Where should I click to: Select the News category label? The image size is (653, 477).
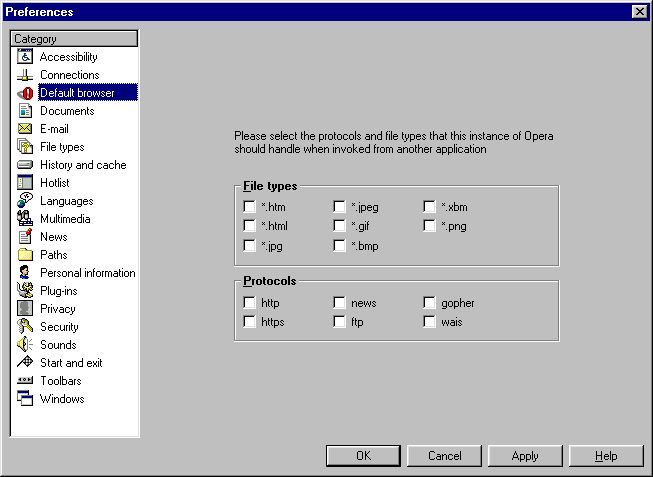pos(54,237)
